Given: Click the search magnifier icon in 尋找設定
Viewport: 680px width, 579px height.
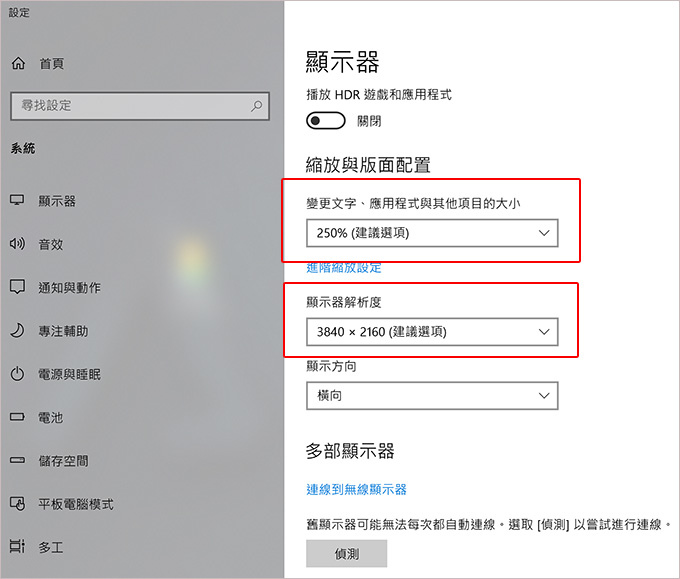Looking at the screenshot, I should click(256, 105).
